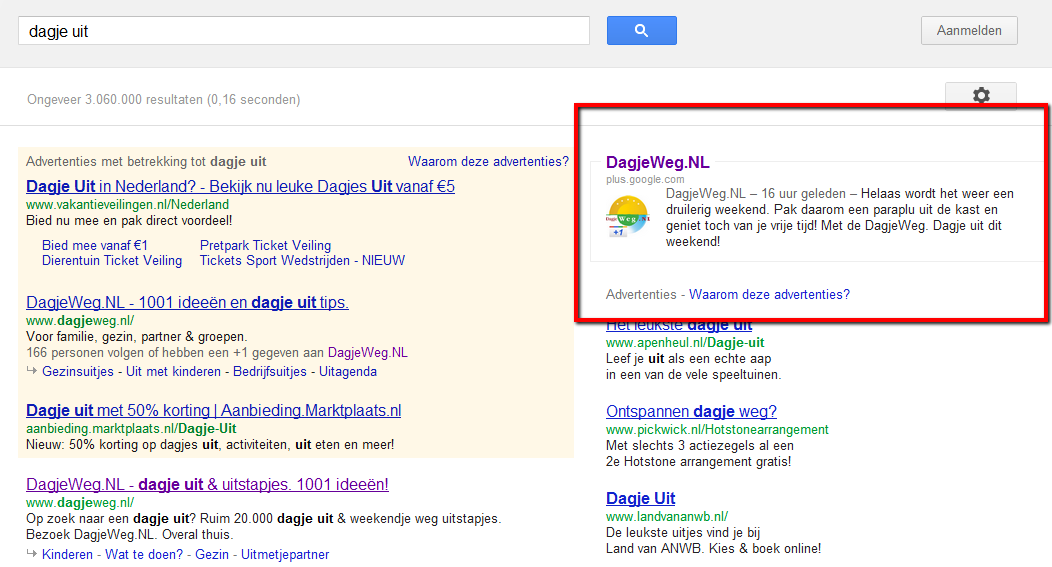Focus the search field containing 'dagje uit'
Image resolution: width=1052 pixels, height=567 pixels.
tap(304, 31)
